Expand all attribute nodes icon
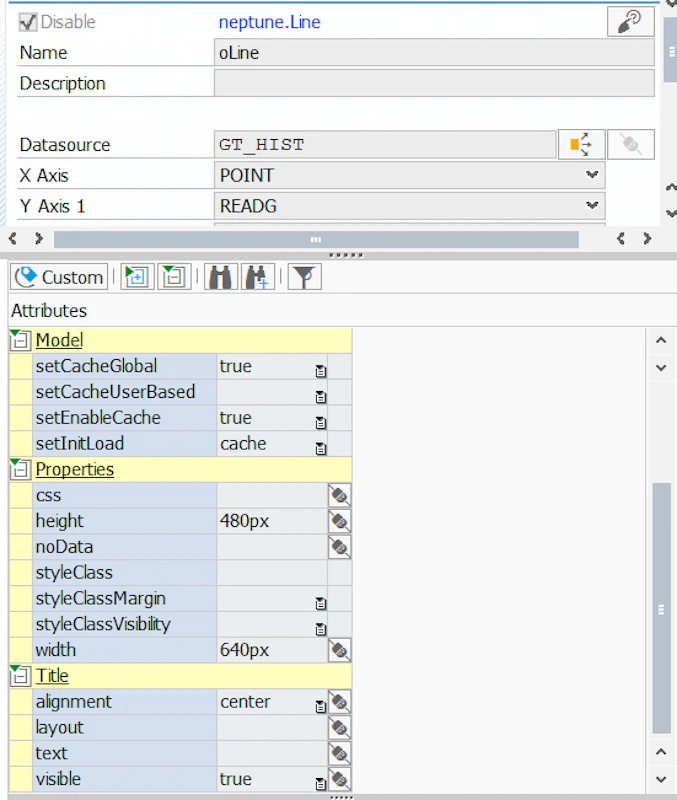Image resolution: width=677 pixels, height=800 pixels. tap(137, 277)
